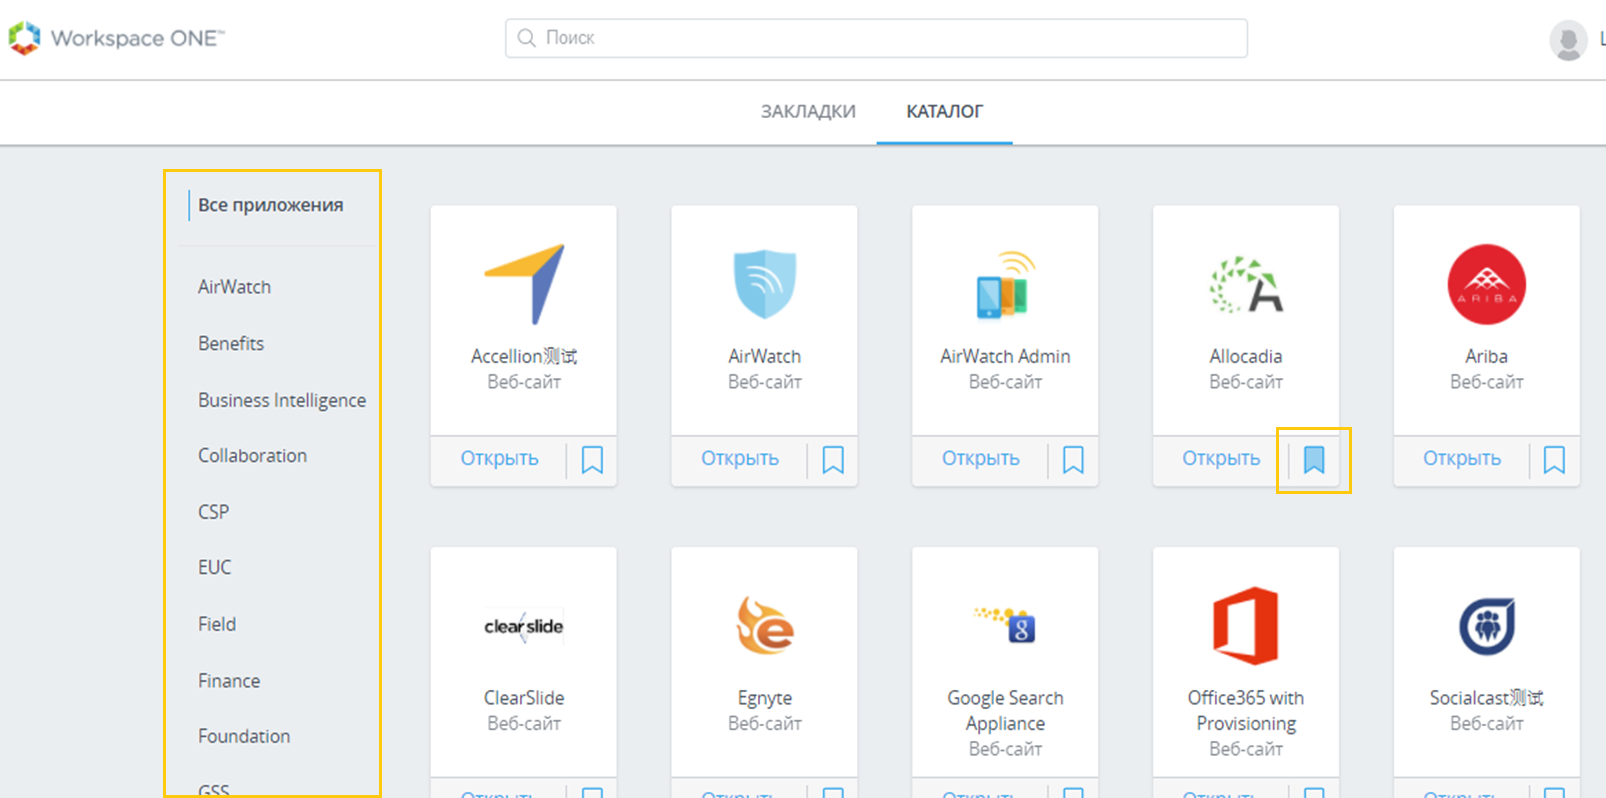Remove the bookmark from Allocadia
1606x798 pixels.
[1314, 460]
